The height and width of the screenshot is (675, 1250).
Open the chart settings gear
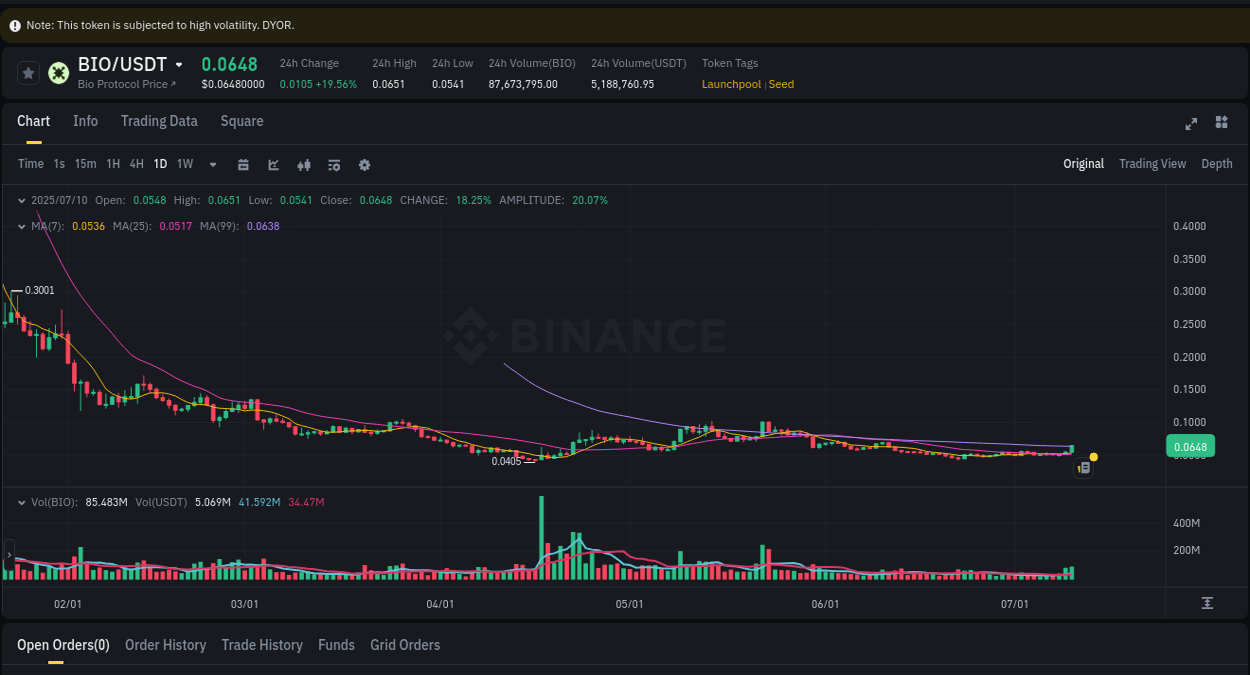pos(364,164)
